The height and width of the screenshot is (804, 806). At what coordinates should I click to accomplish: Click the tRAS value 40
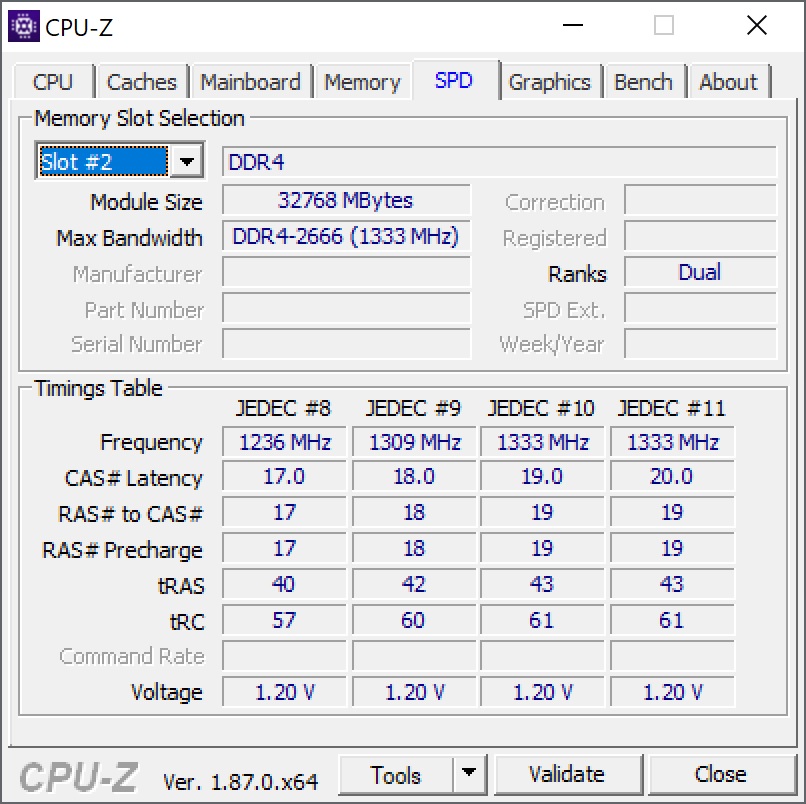point(284,584)
